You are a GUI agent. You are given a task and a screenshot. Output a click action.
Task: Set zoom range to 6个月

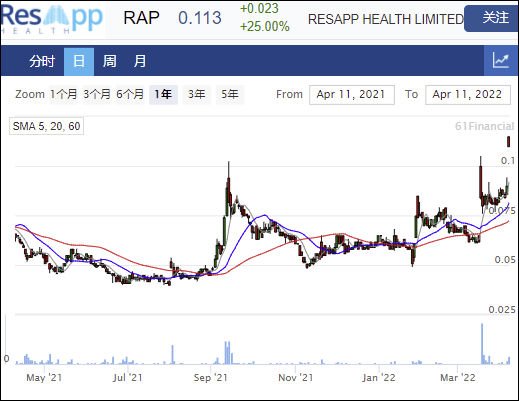click(130, 94)
